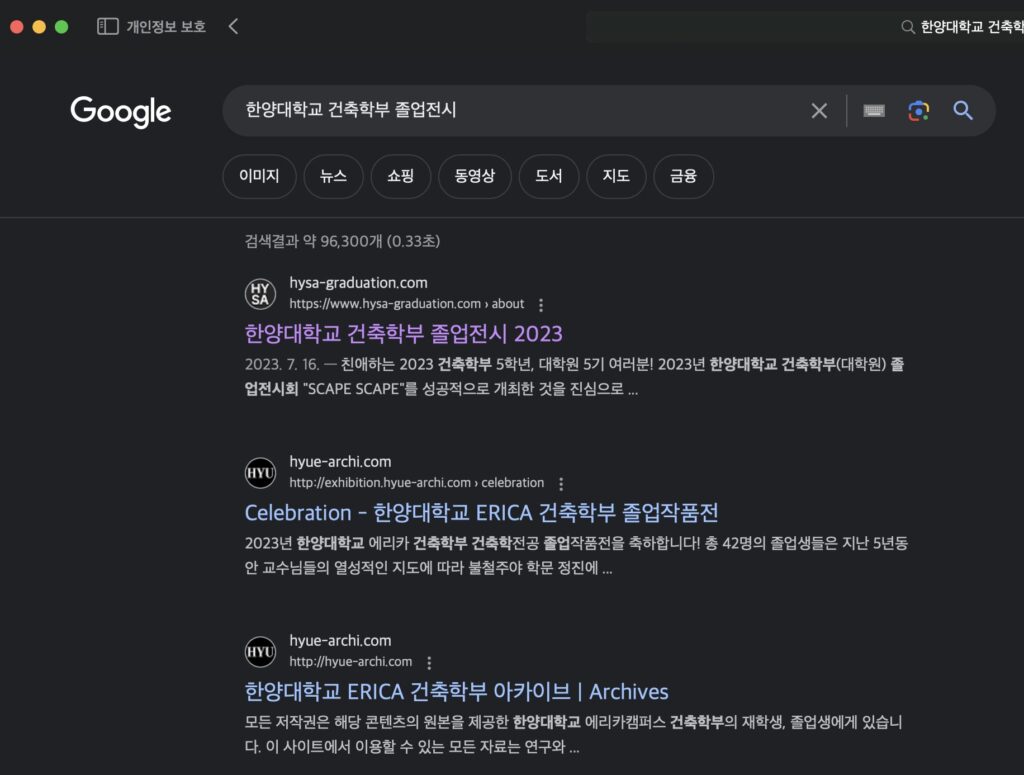Switch to the 뉴스 filter tab
This screenshot has width=1024, height=775.
[x=333, y=176]
